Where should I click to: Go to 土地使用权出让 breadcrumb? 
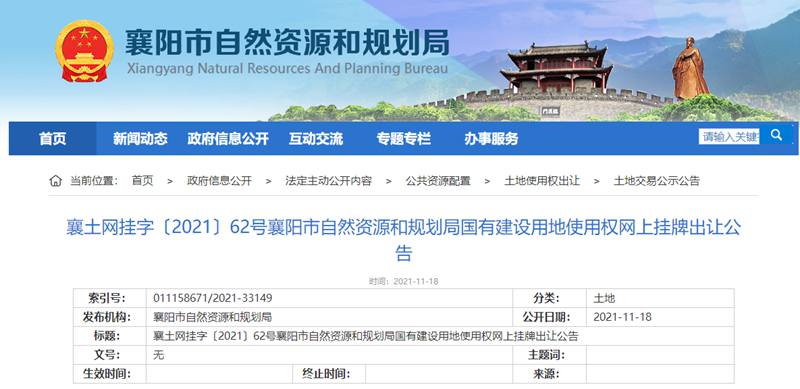pyautogui.click(x=542, y=180)
